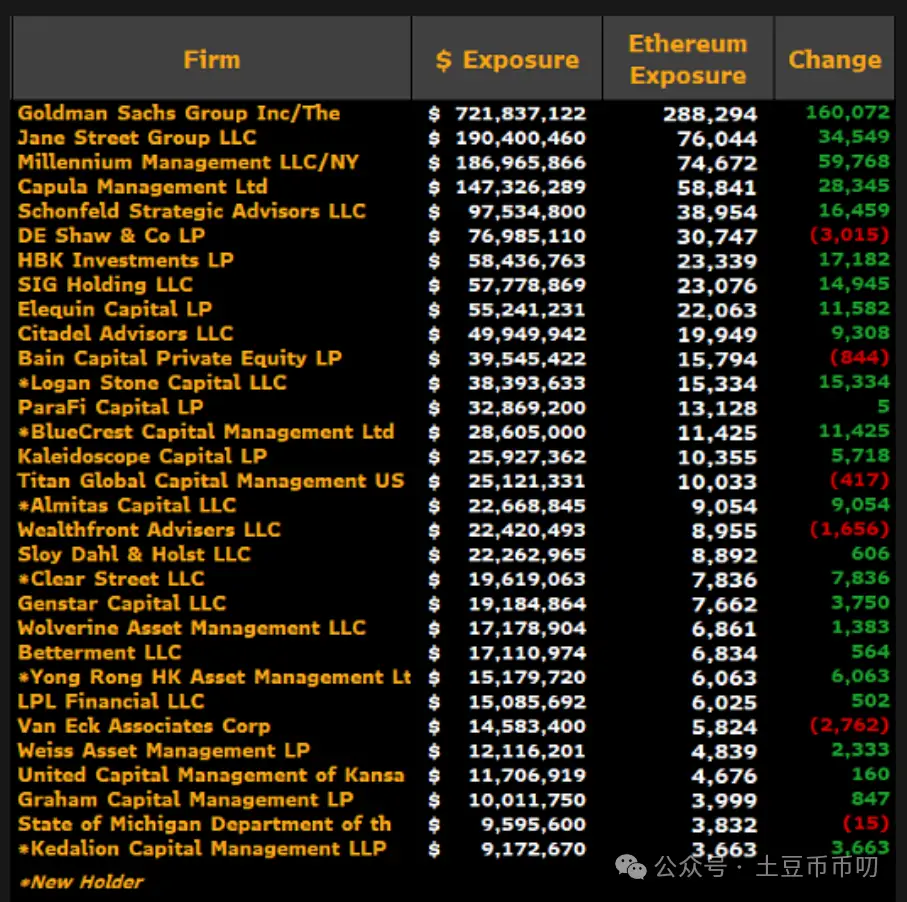This screenshot has width=907, height=902.
Task: Select the "Citadel Advisors LLC" firm name
Action: click(x=126, y=333)
